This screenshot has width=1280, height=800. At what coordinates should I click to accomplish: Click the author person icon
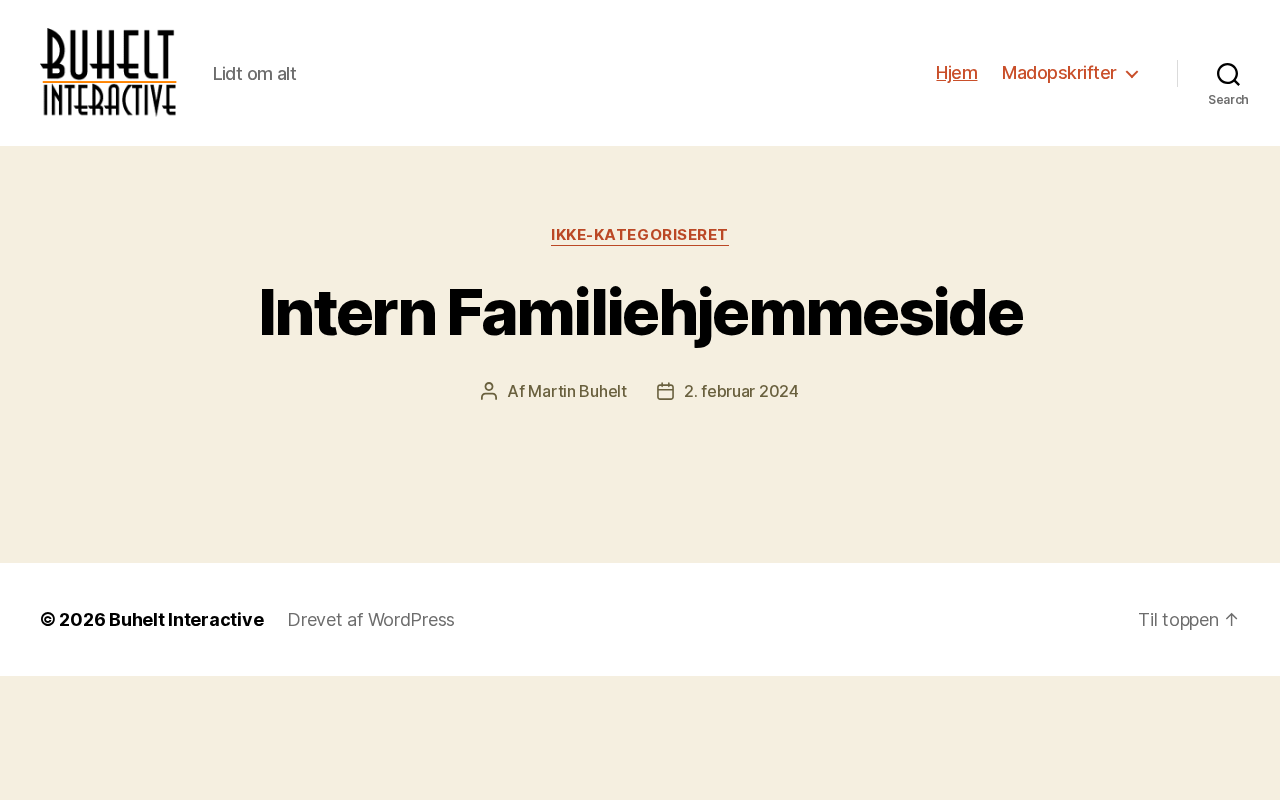[x=489, y=392]
